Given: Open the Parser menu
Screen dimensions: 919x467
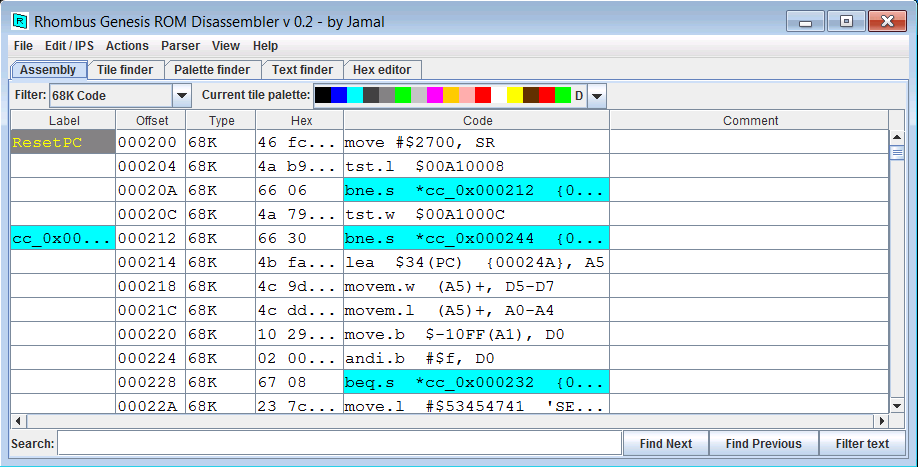Looking at the screenshot, I should [181, 46].
